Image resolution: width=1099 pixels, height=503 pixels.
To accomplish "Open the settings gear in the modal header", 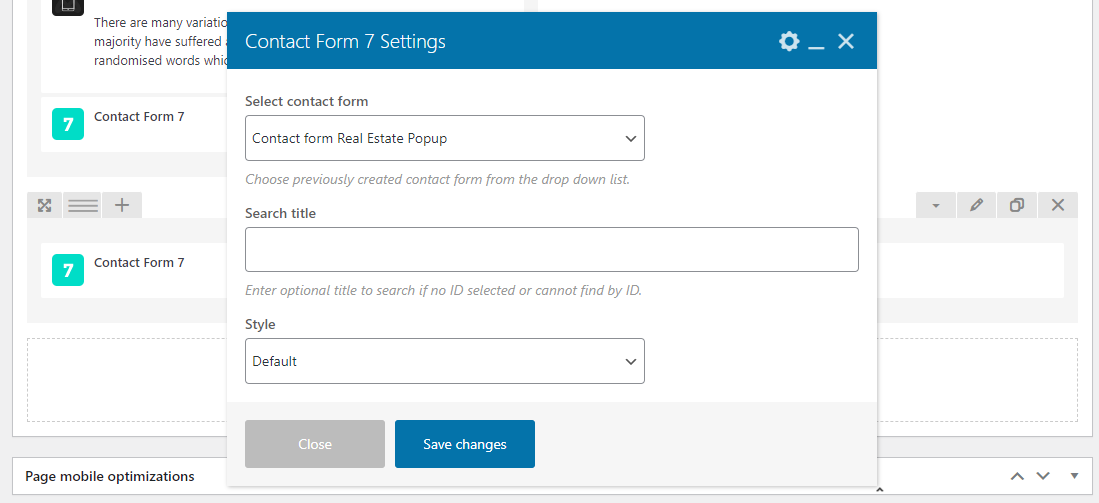I will 789,41.
